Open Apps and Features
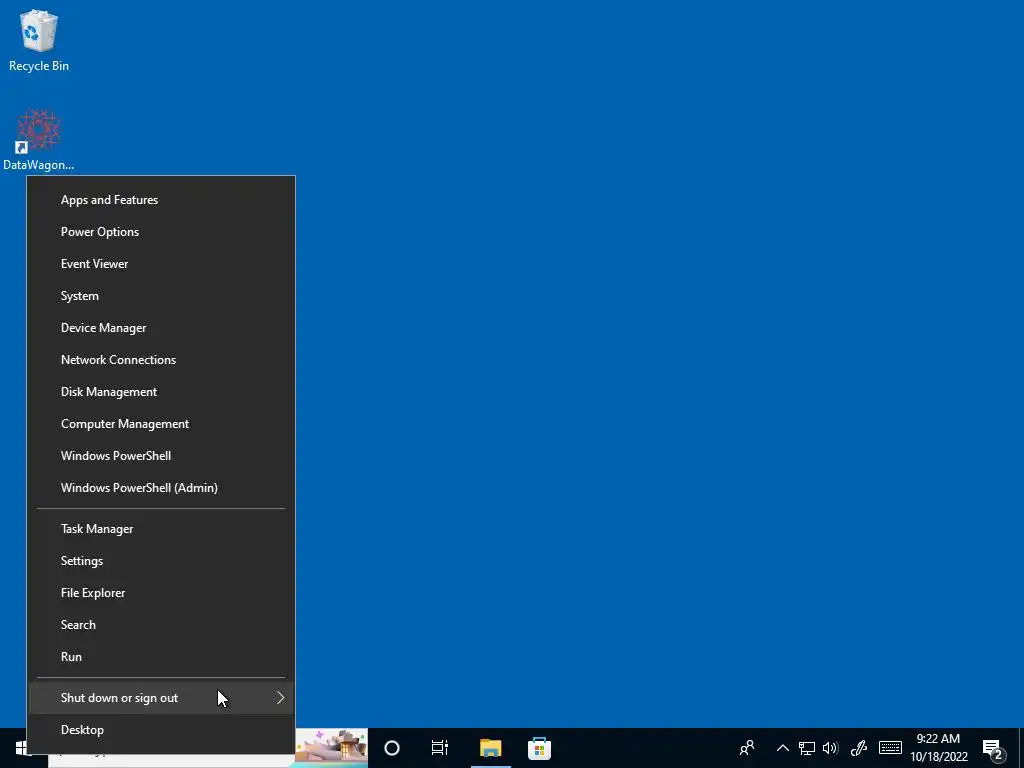1024x768 pixels. point(161,200)
